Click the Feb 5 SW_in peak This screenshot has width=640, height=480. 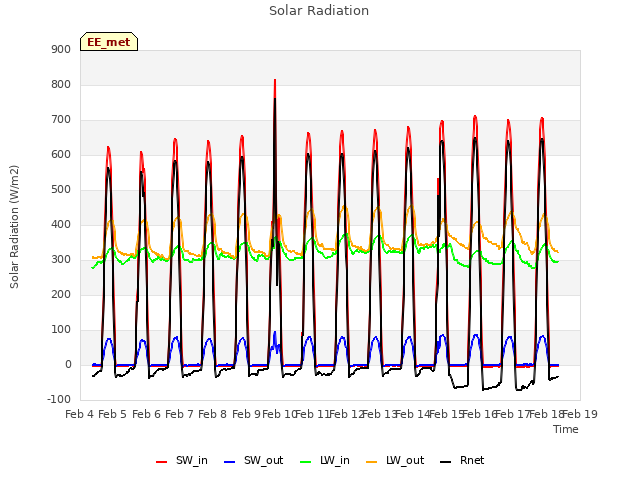(108, 148)
